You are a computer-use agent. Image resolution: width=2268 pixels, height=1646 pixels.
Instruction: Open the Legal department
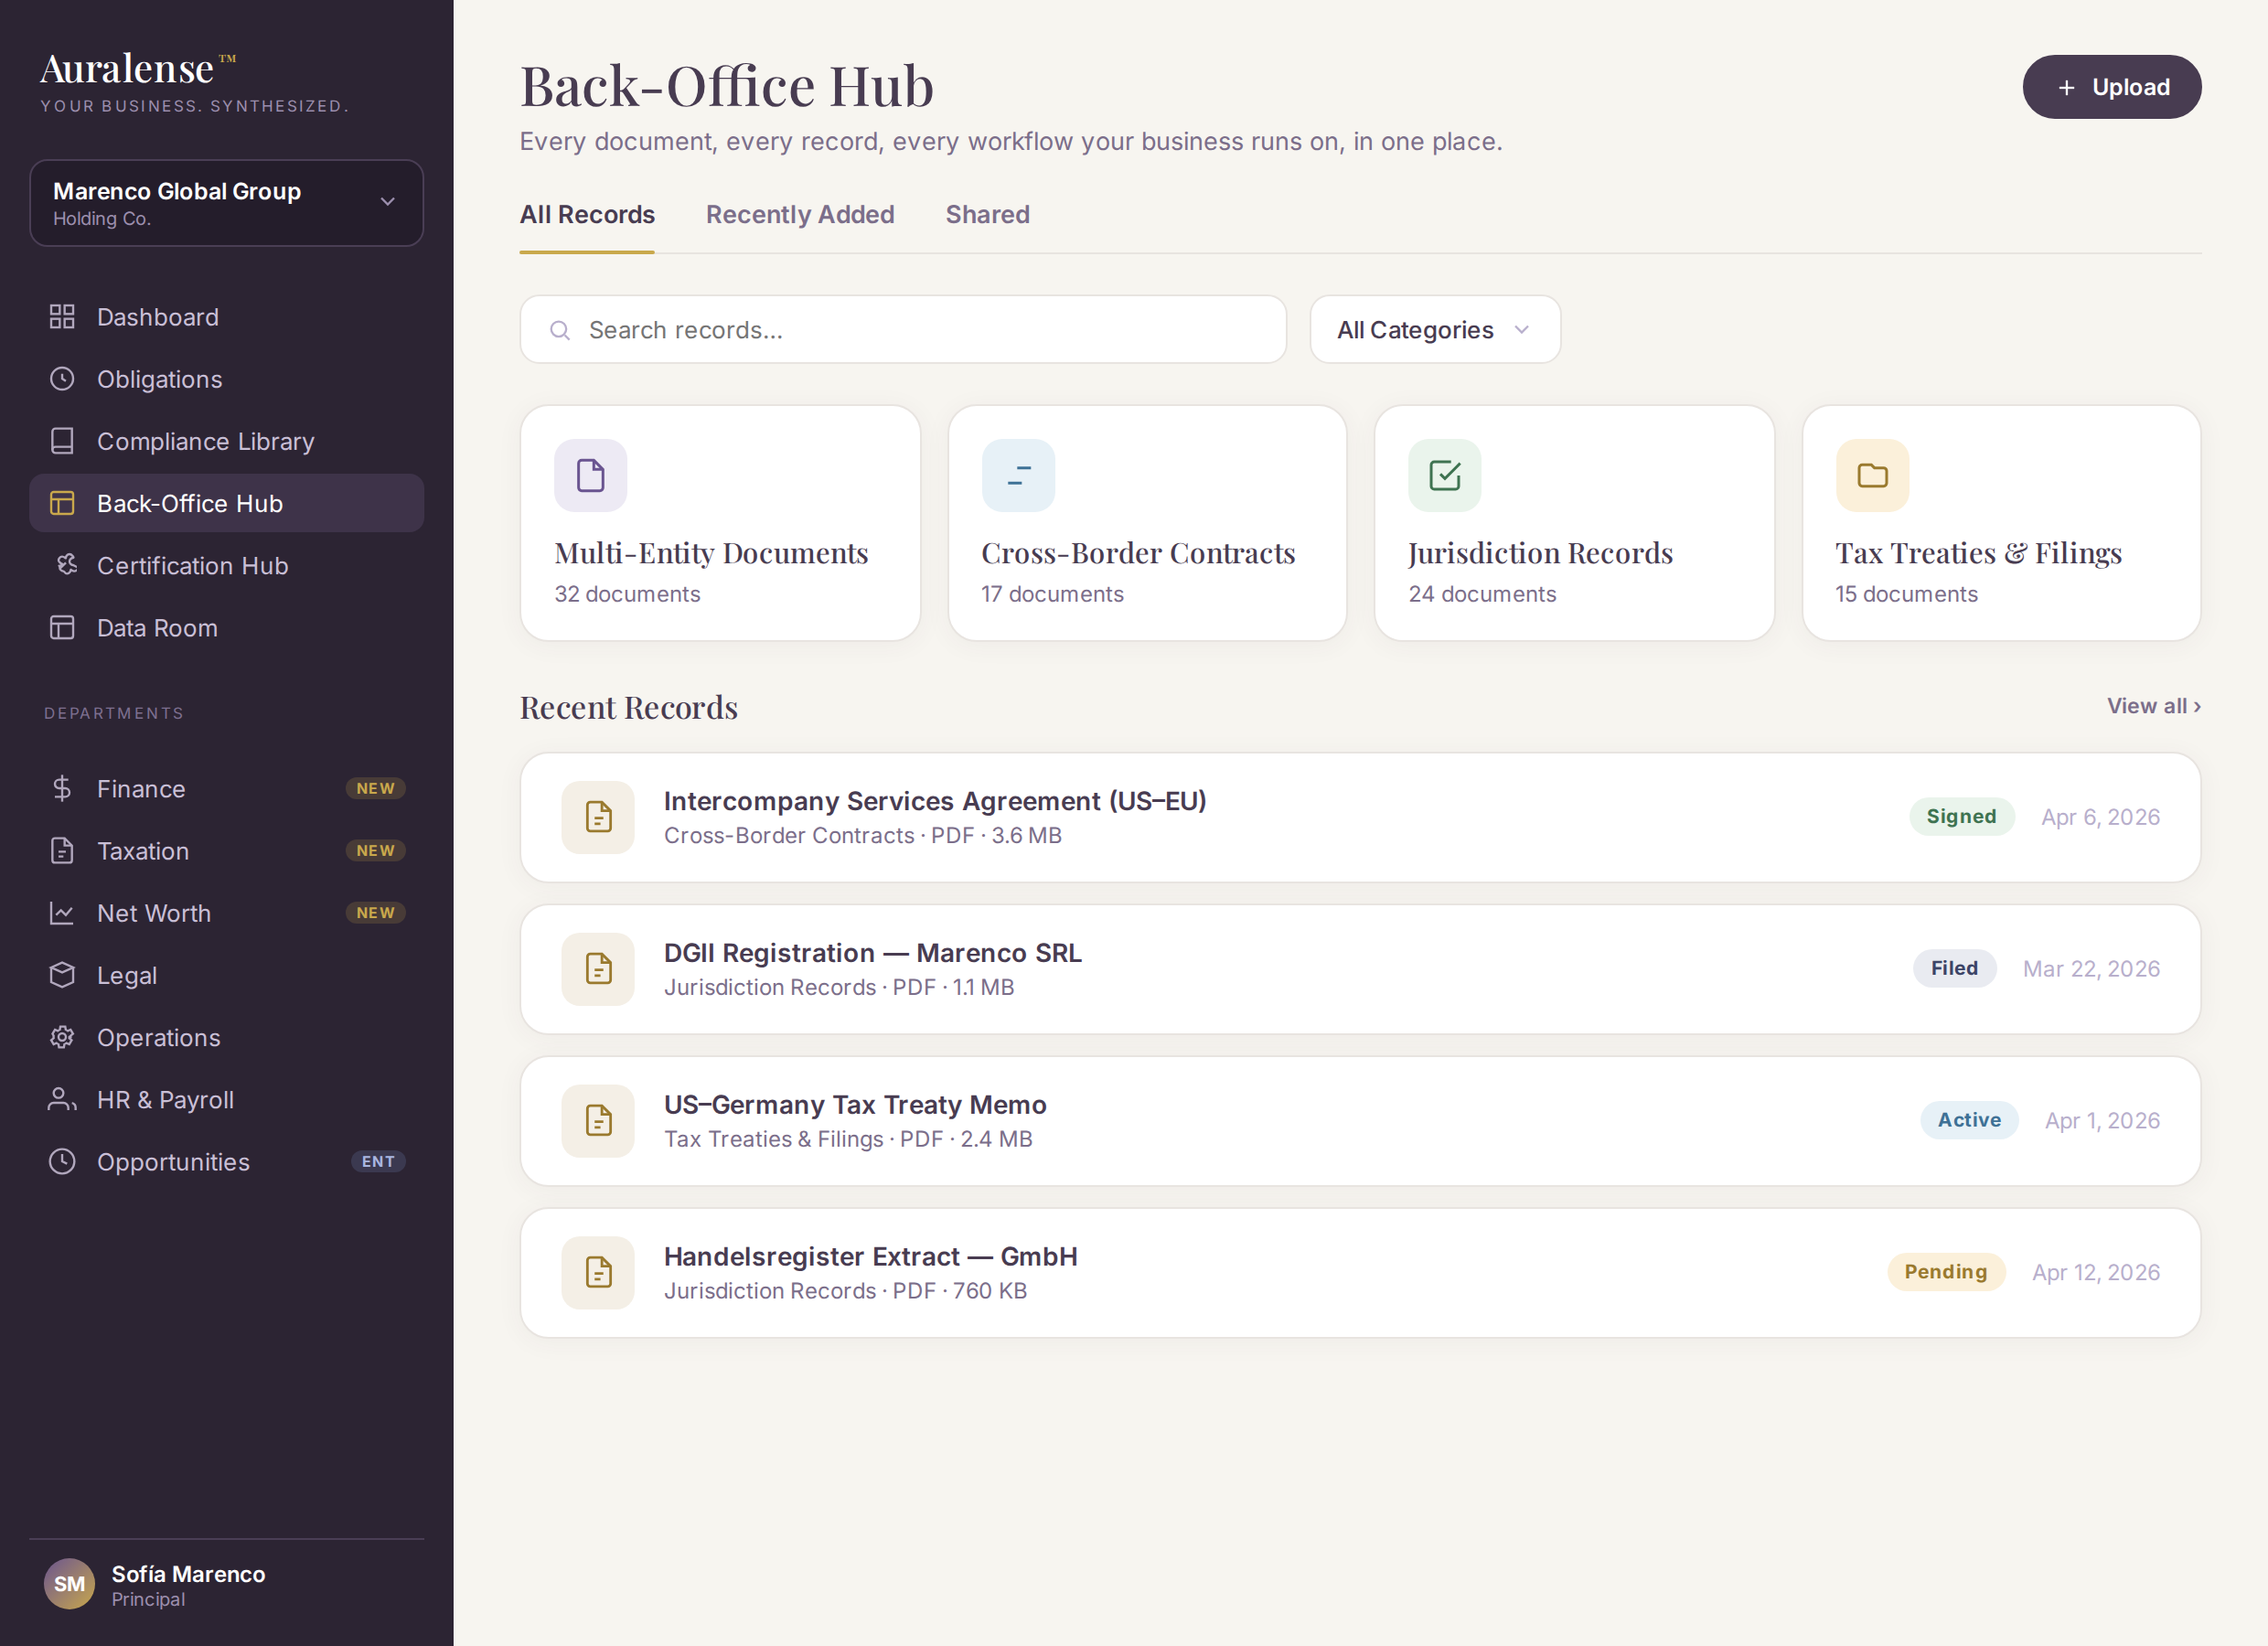227,975
